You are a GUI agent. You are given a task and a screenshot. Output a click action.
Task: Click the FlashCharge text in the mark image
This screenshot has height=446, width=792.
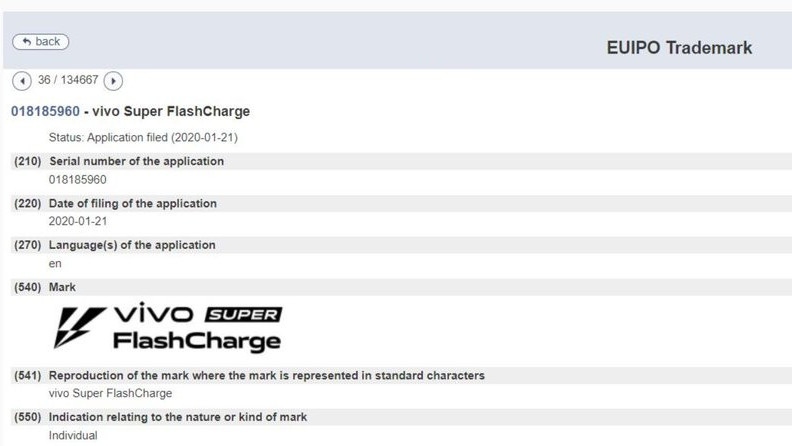click(x=196, y=342)
